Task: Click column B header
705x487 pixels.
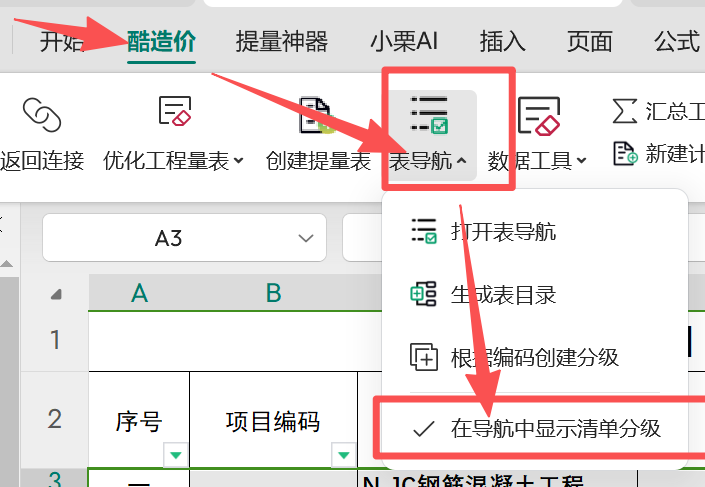Action: coord(273,293)
